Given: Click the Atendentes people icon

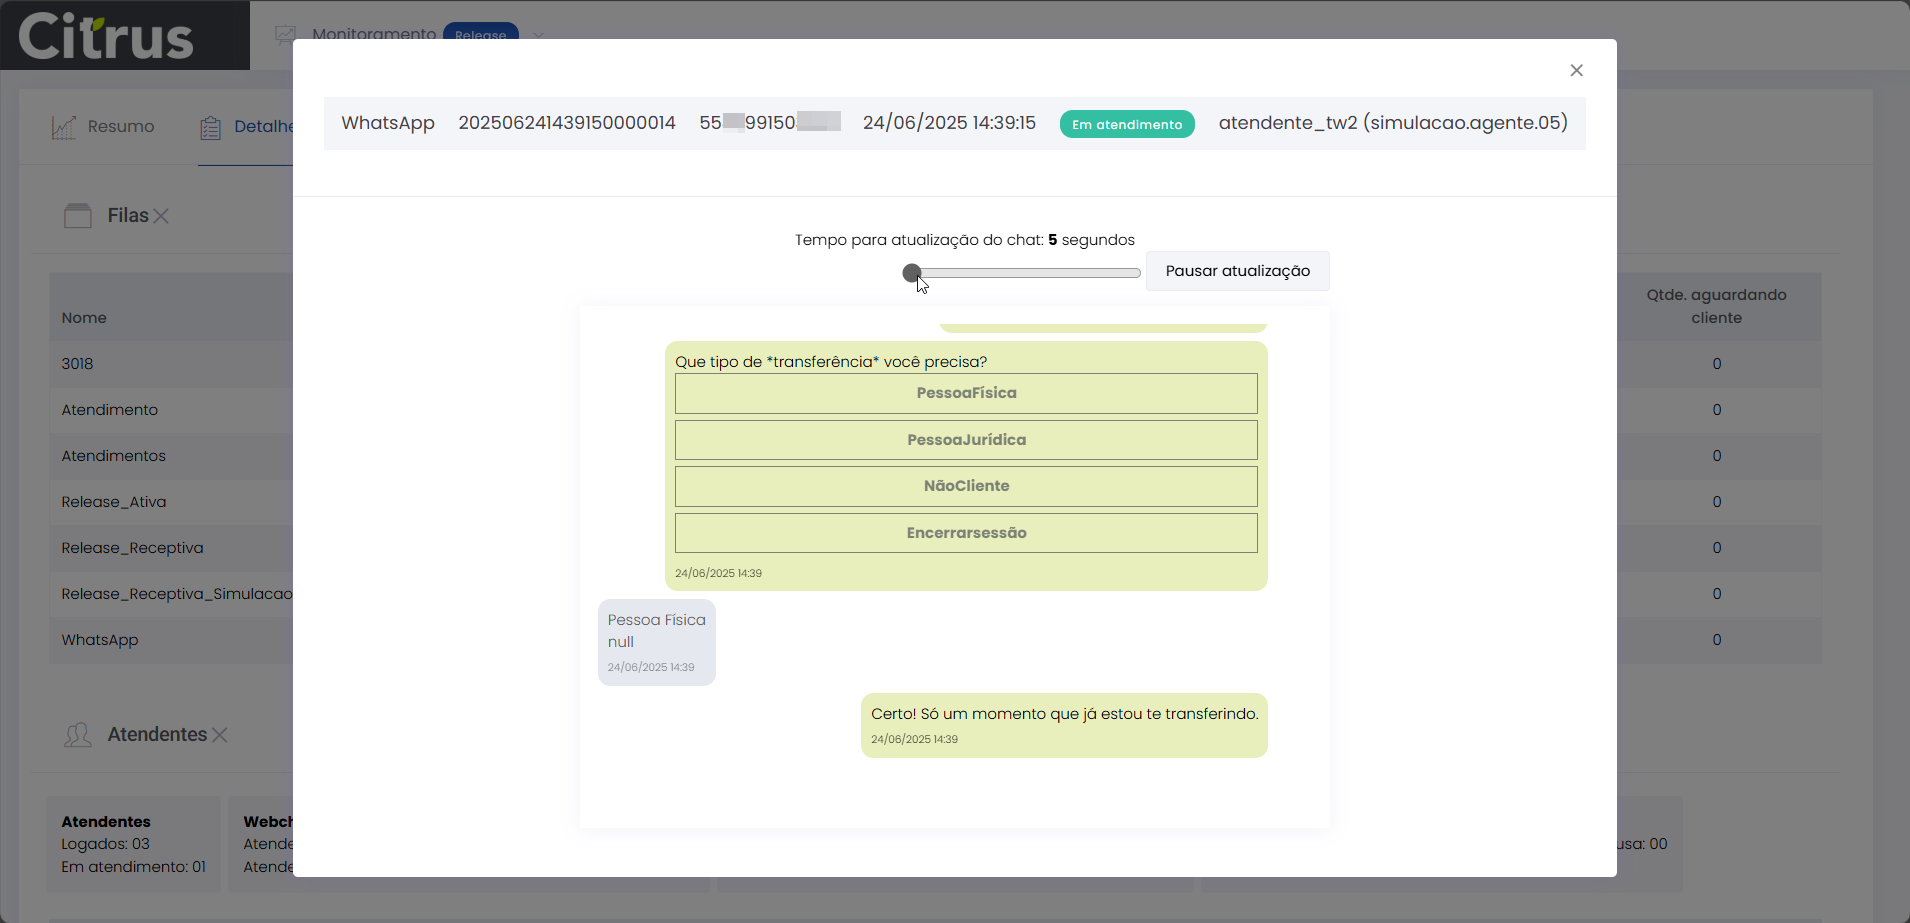Looking at the screenshot, I should (78, 735).
